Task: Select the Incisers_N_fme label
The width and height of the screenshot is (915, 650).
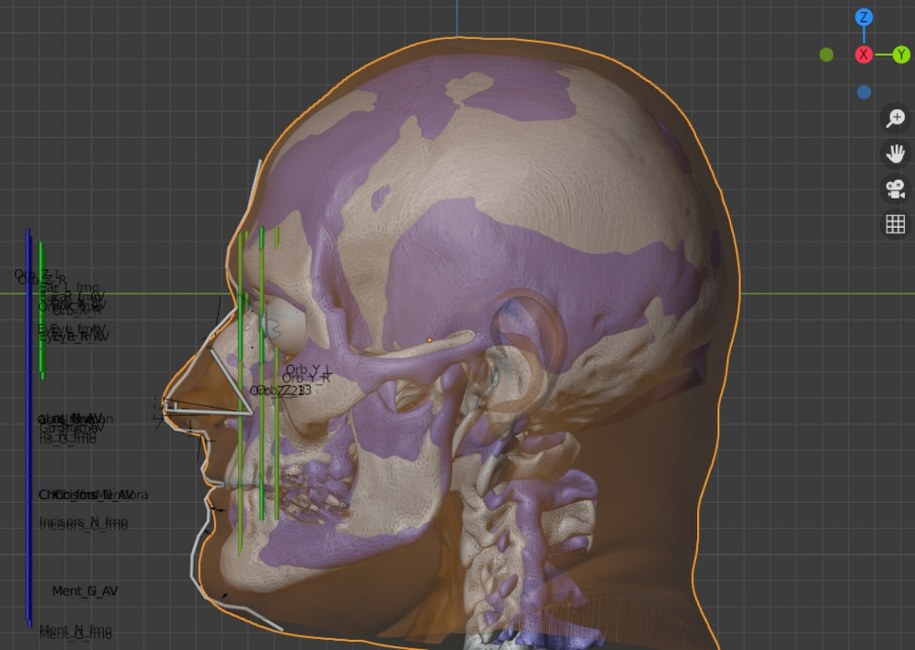Action: (x=83, y=523)
